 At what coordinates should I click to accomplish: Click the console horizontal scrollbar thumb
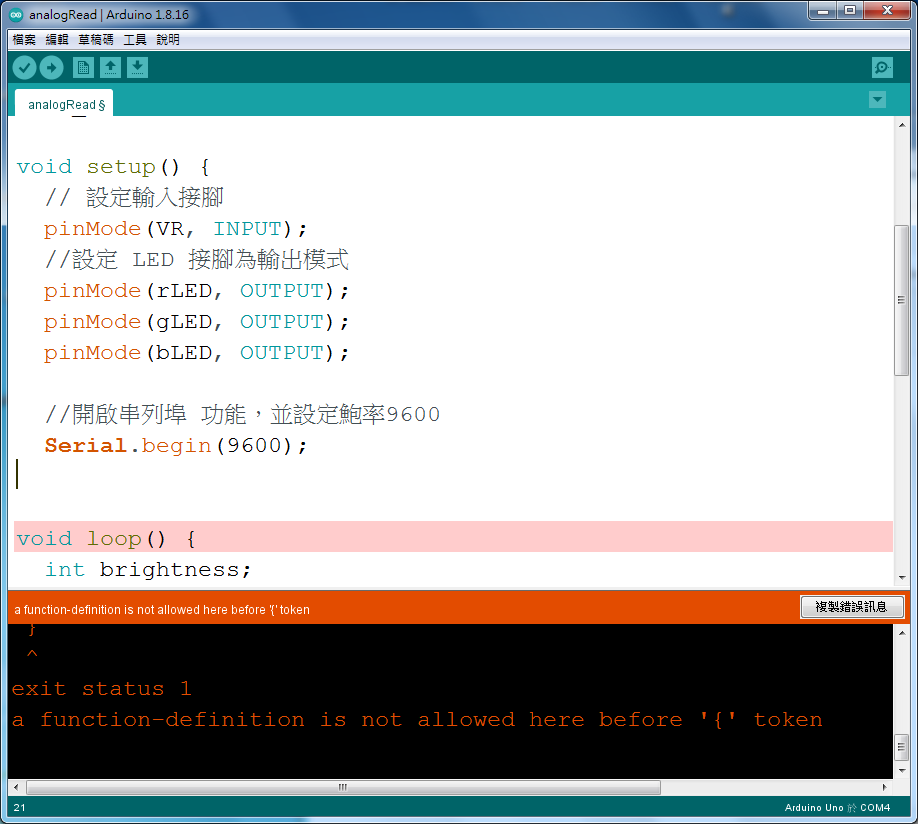343,787
